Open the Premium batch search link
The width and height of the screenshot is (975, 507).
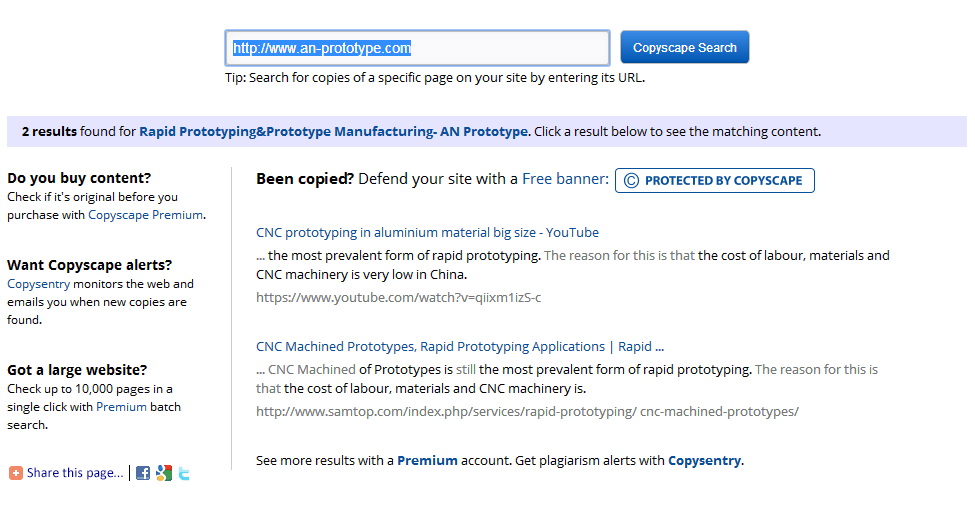(x=121, y=407)
